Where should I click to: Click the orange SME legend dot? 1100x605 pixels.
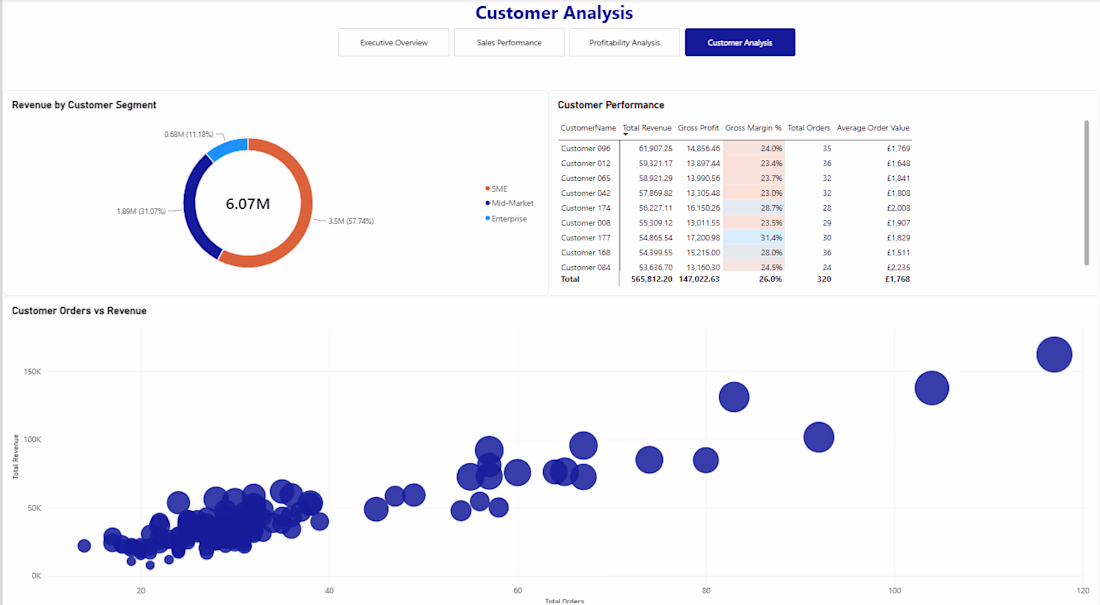coord(488,188)
